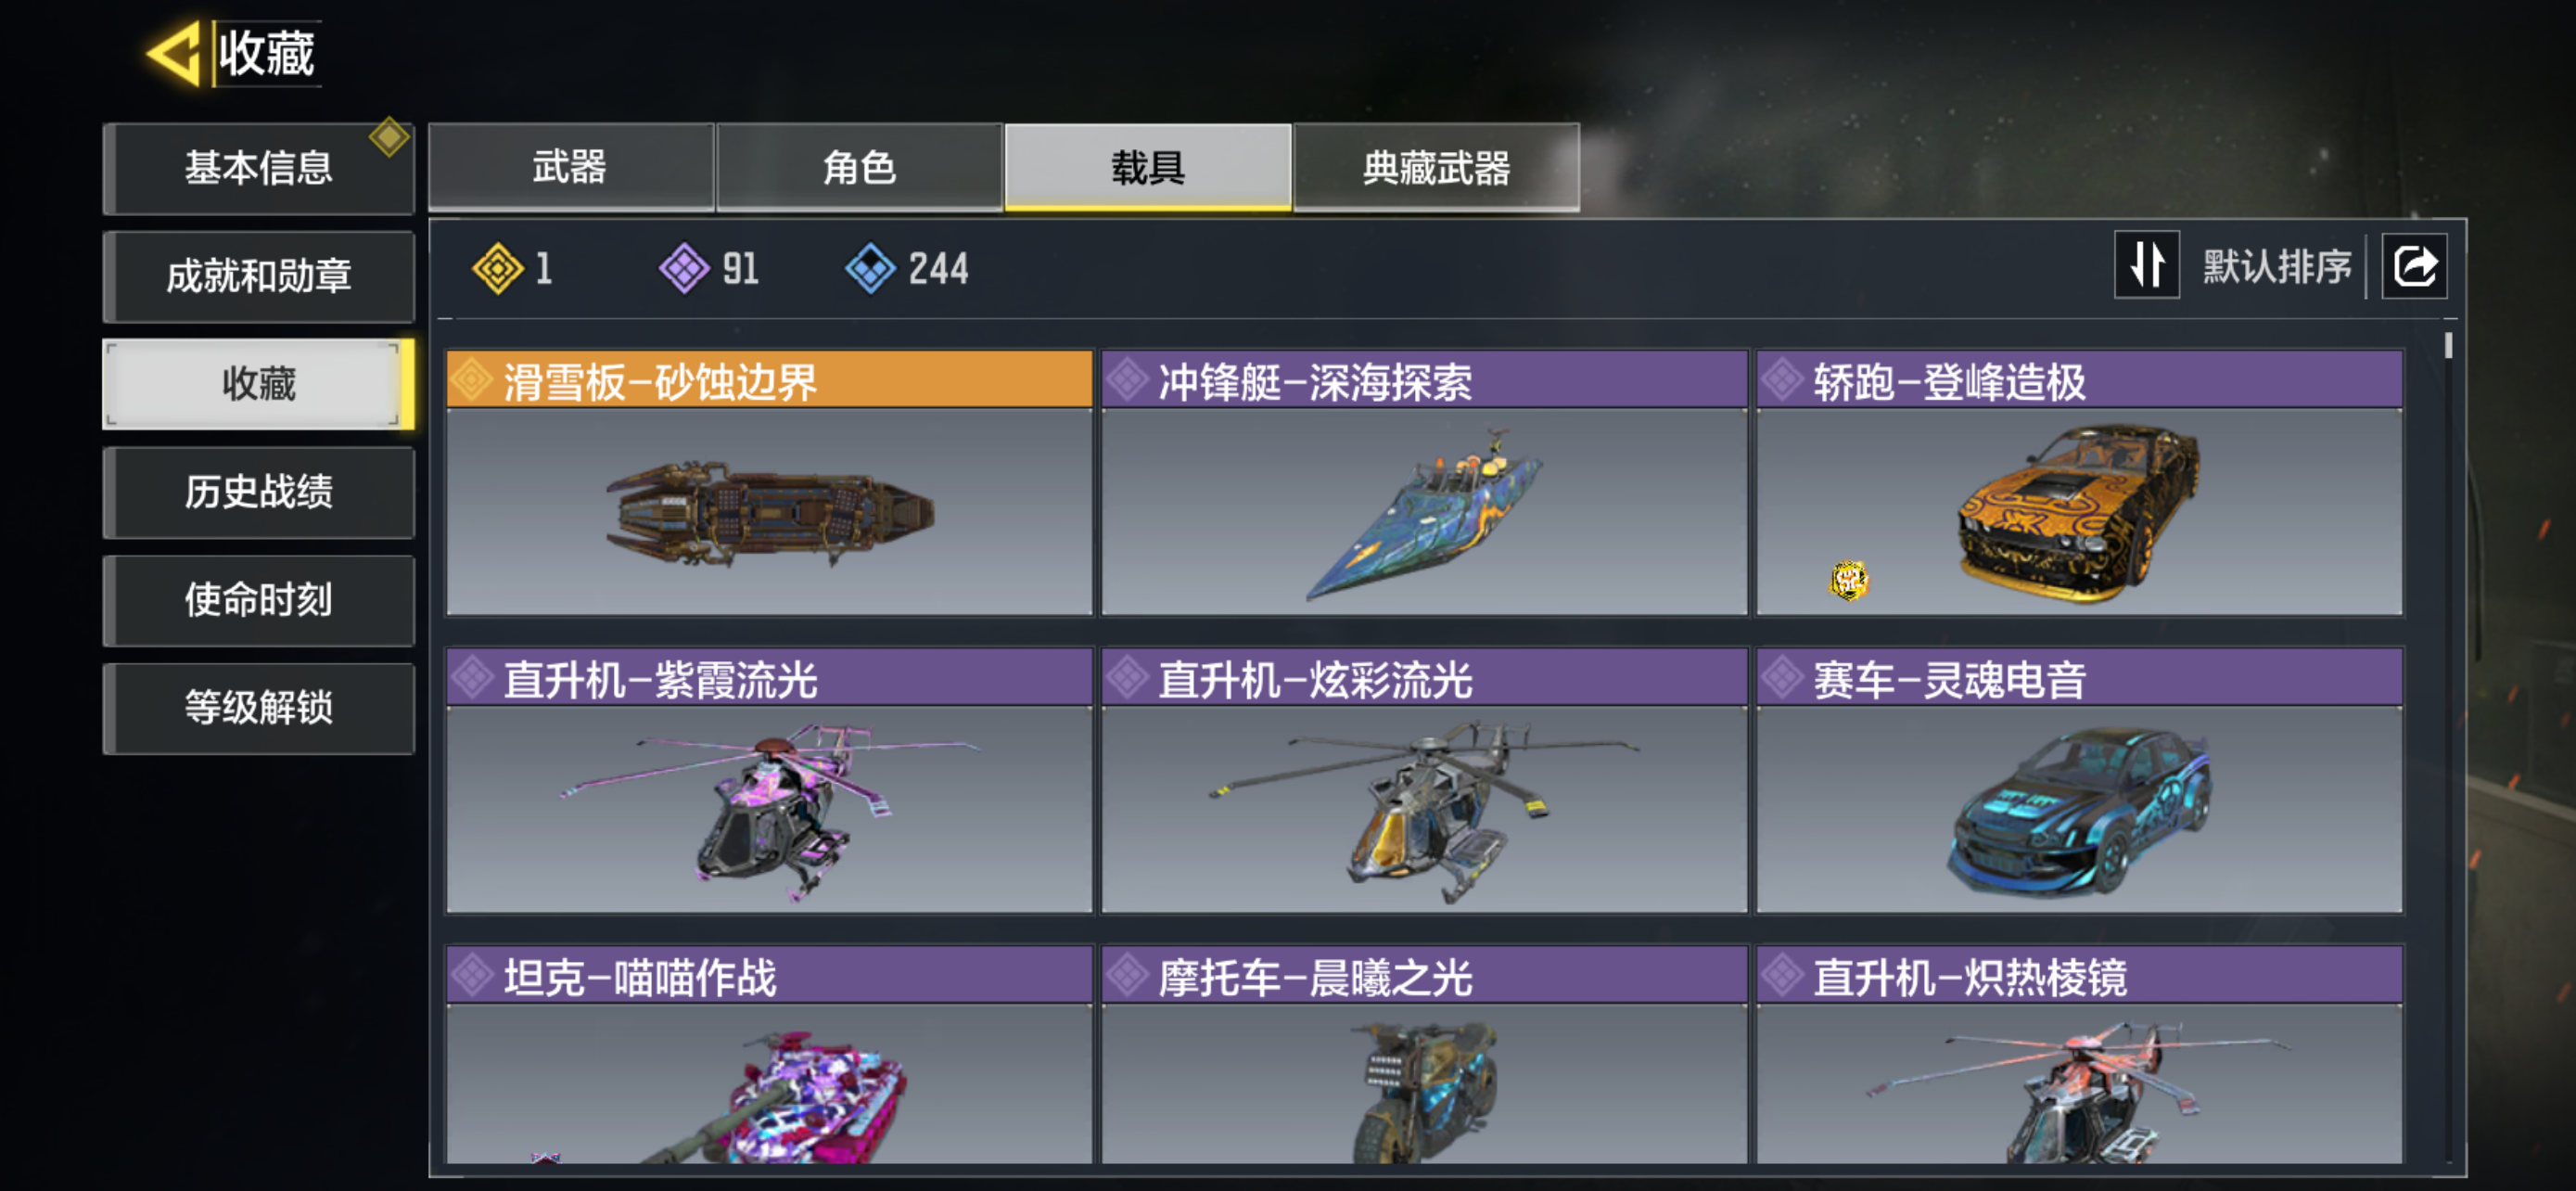This screenshot has width=2576, height=1191.
Task: Select the 等级解锁 menu entry
Action: pos(259,709)
